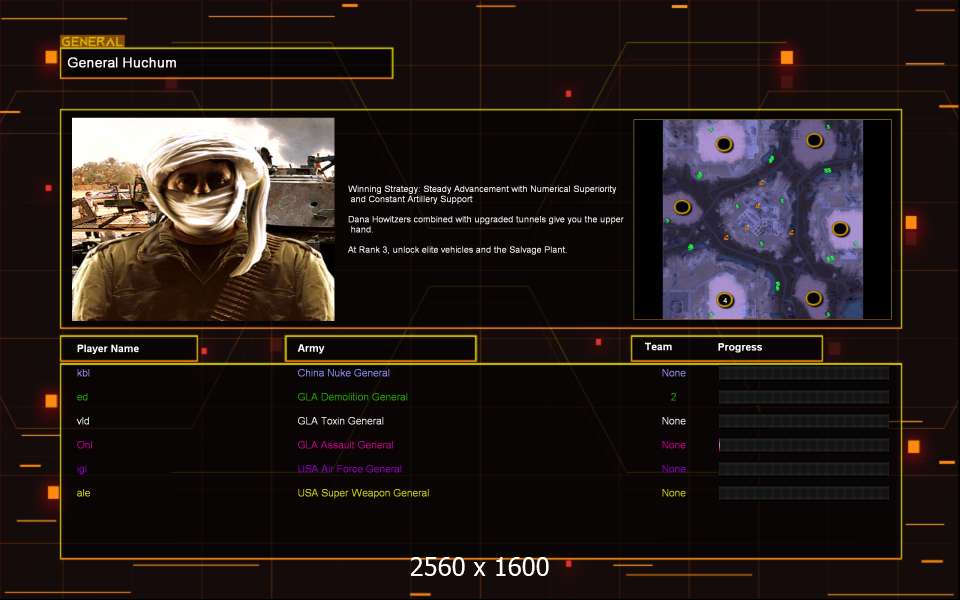
Task: Select the bottom-right start position on minimap
Action: coord(814,297)
